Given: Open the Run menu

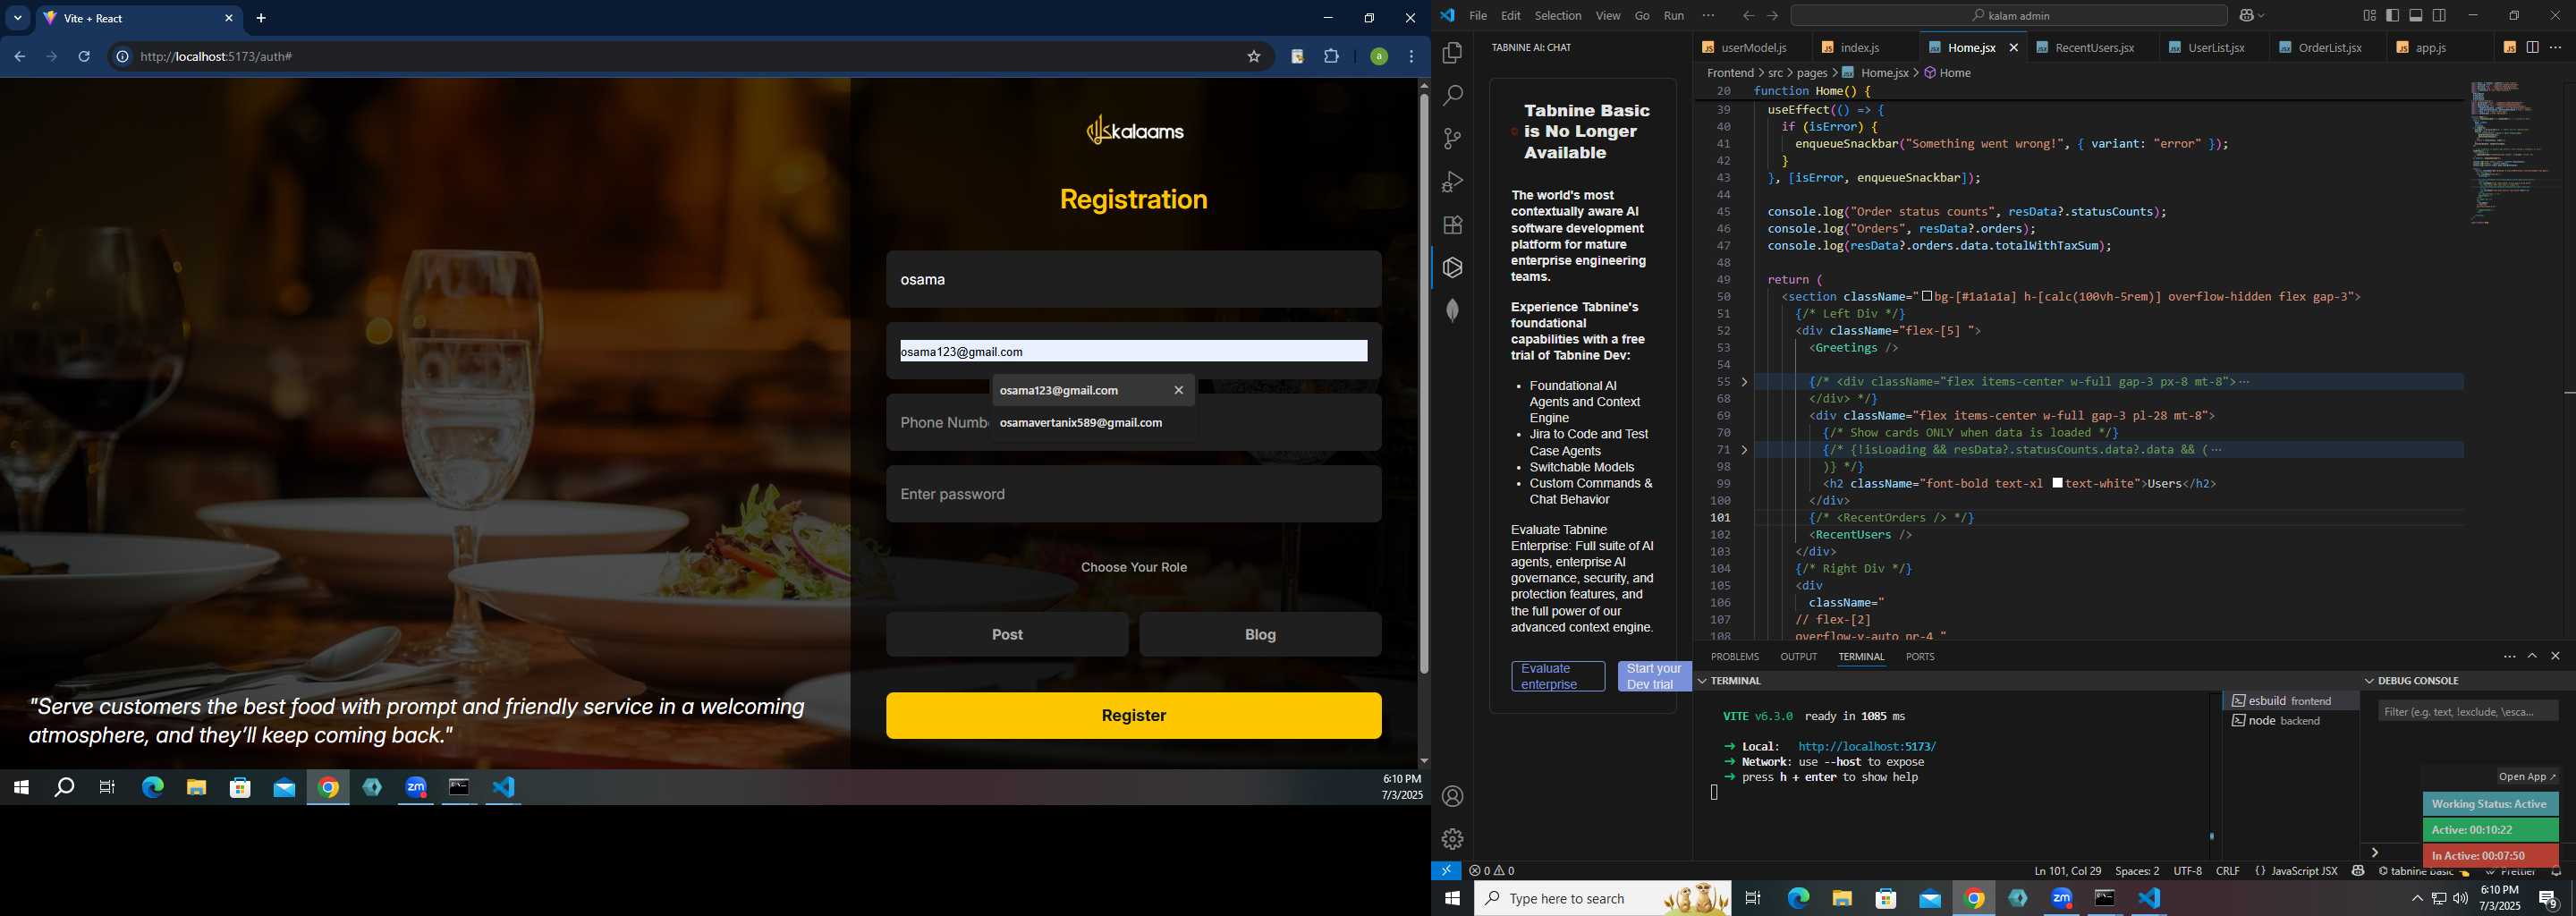Looking at the screenshot, I should click(x=1674, y=16).
